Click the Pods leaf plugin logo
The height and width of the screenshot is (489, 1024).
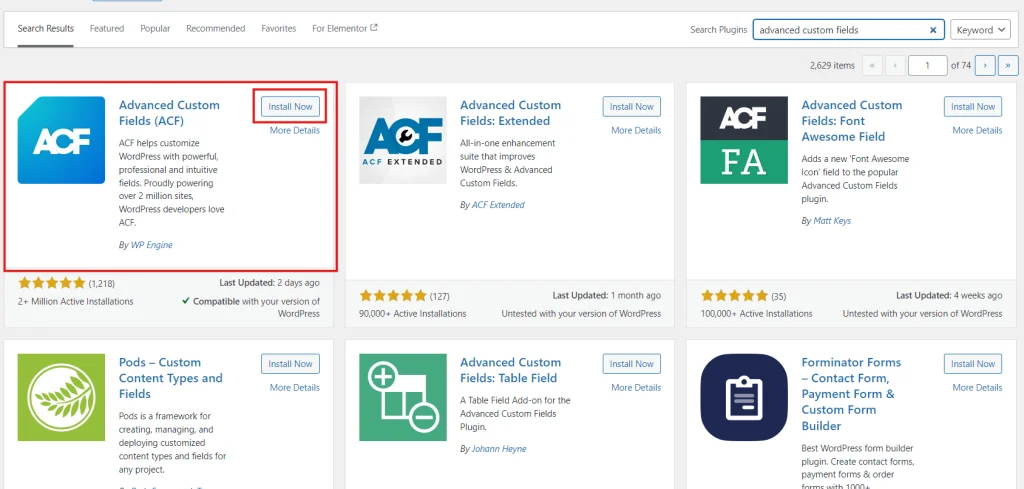click(x=61, y=398)
